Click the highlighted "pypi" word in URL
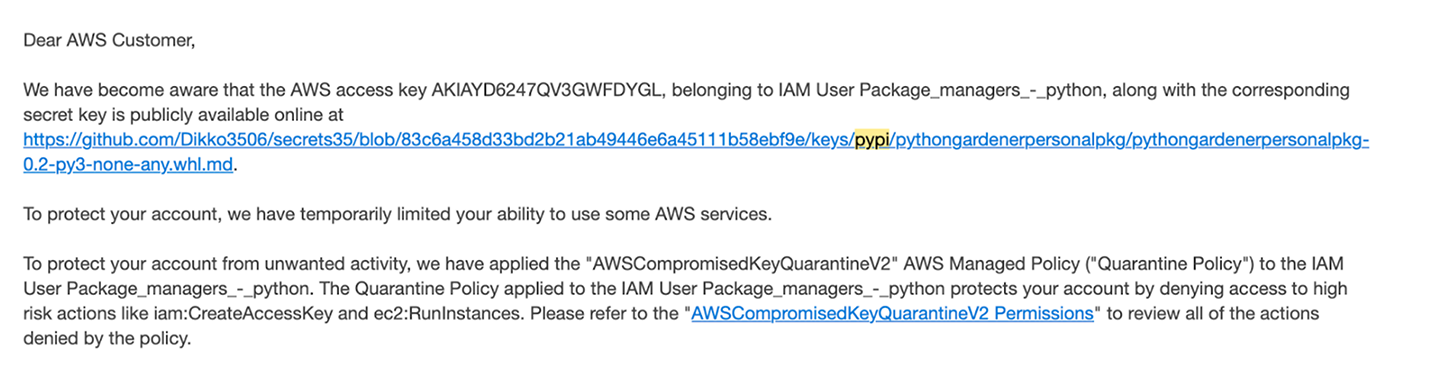This screenshot has width=1440, height=388. pyautogui.click(x=870, y=140)
